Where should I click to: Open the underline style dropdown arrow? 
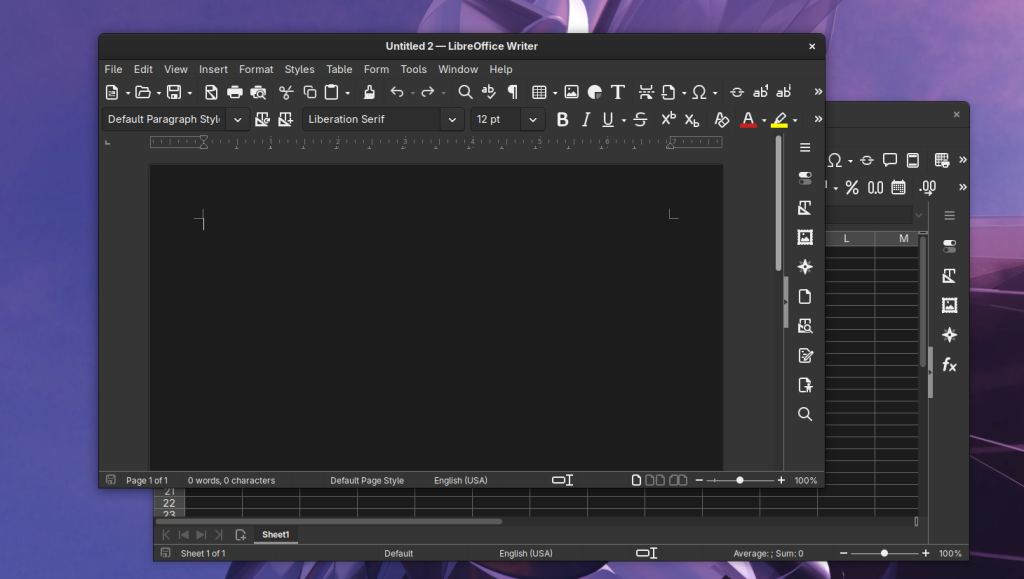coord(624,120)
